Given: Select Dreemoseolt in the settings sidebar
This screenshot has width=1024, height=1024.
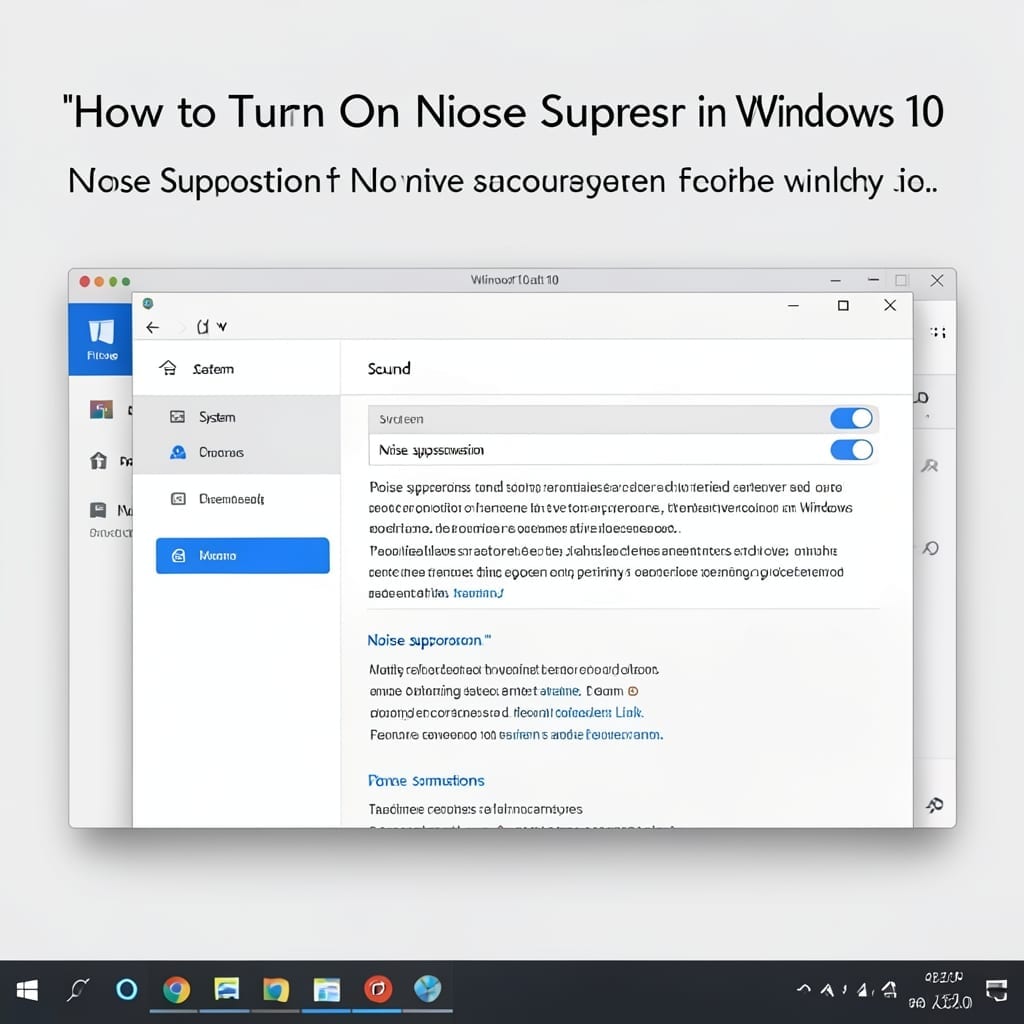Looking at the screenshot, I should tap(236, 499).
